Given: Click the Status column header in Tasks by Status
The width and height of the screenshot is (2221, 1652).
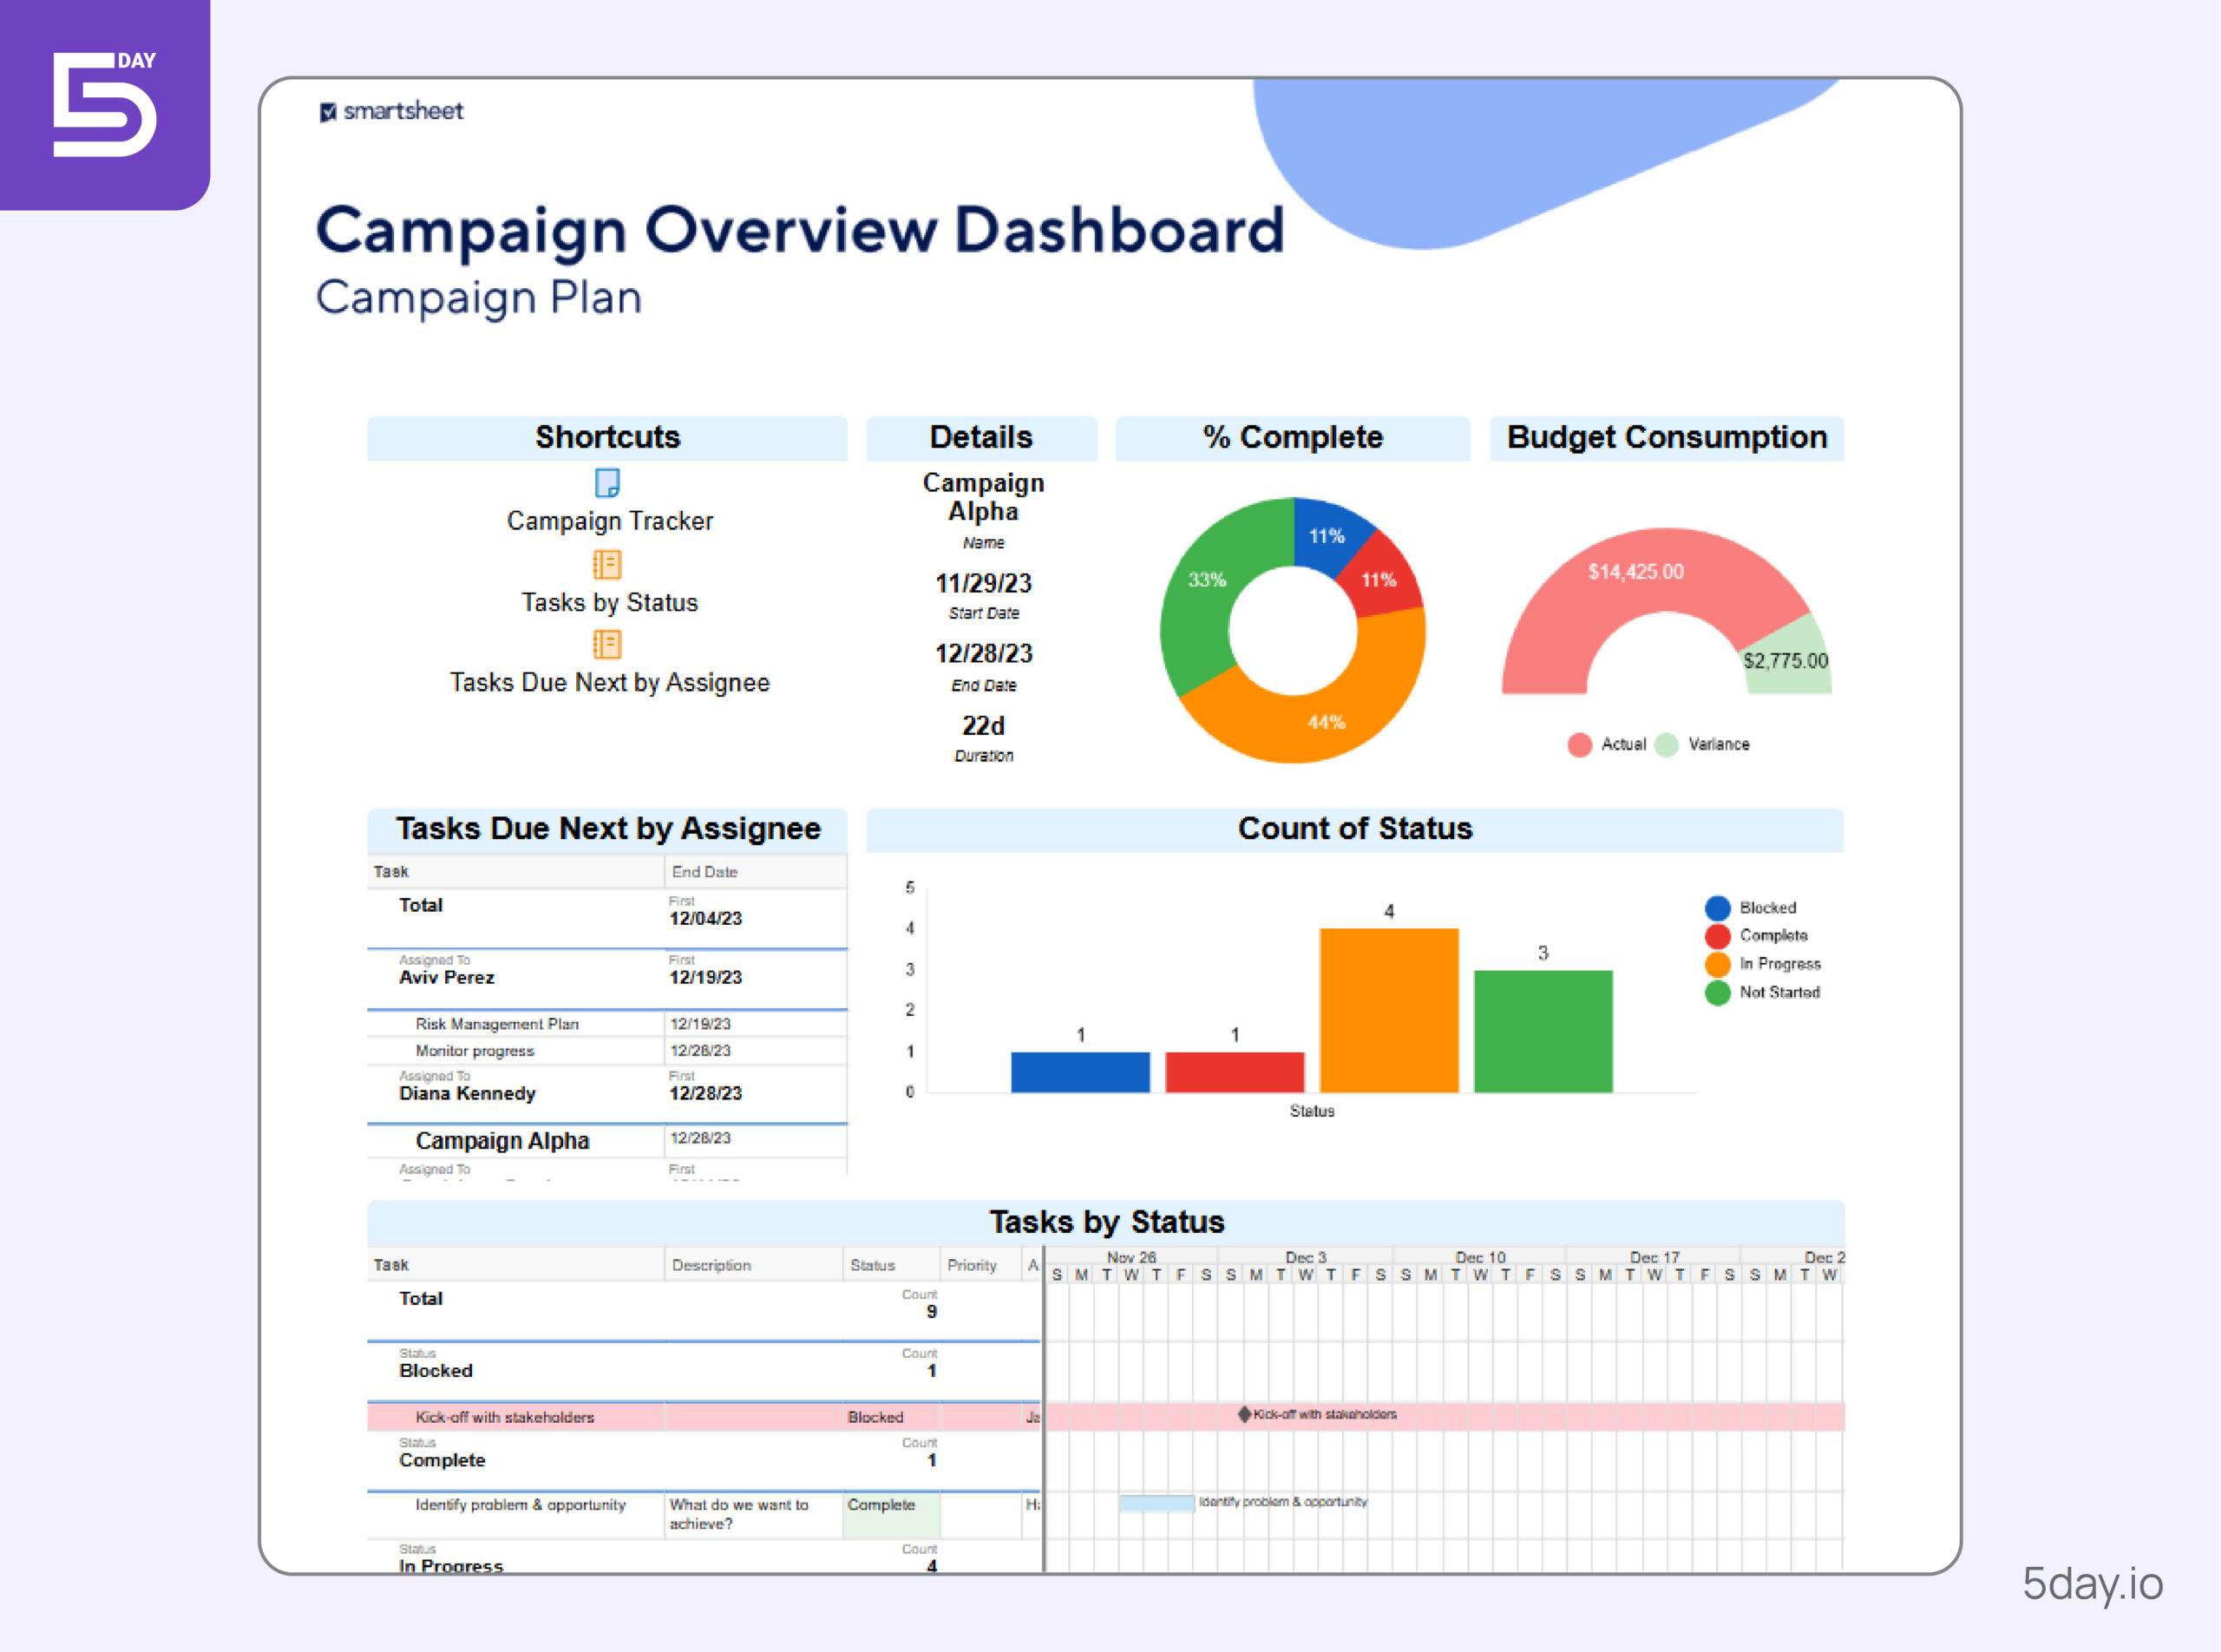Looking at the screenshot, I should (891, 1265).
